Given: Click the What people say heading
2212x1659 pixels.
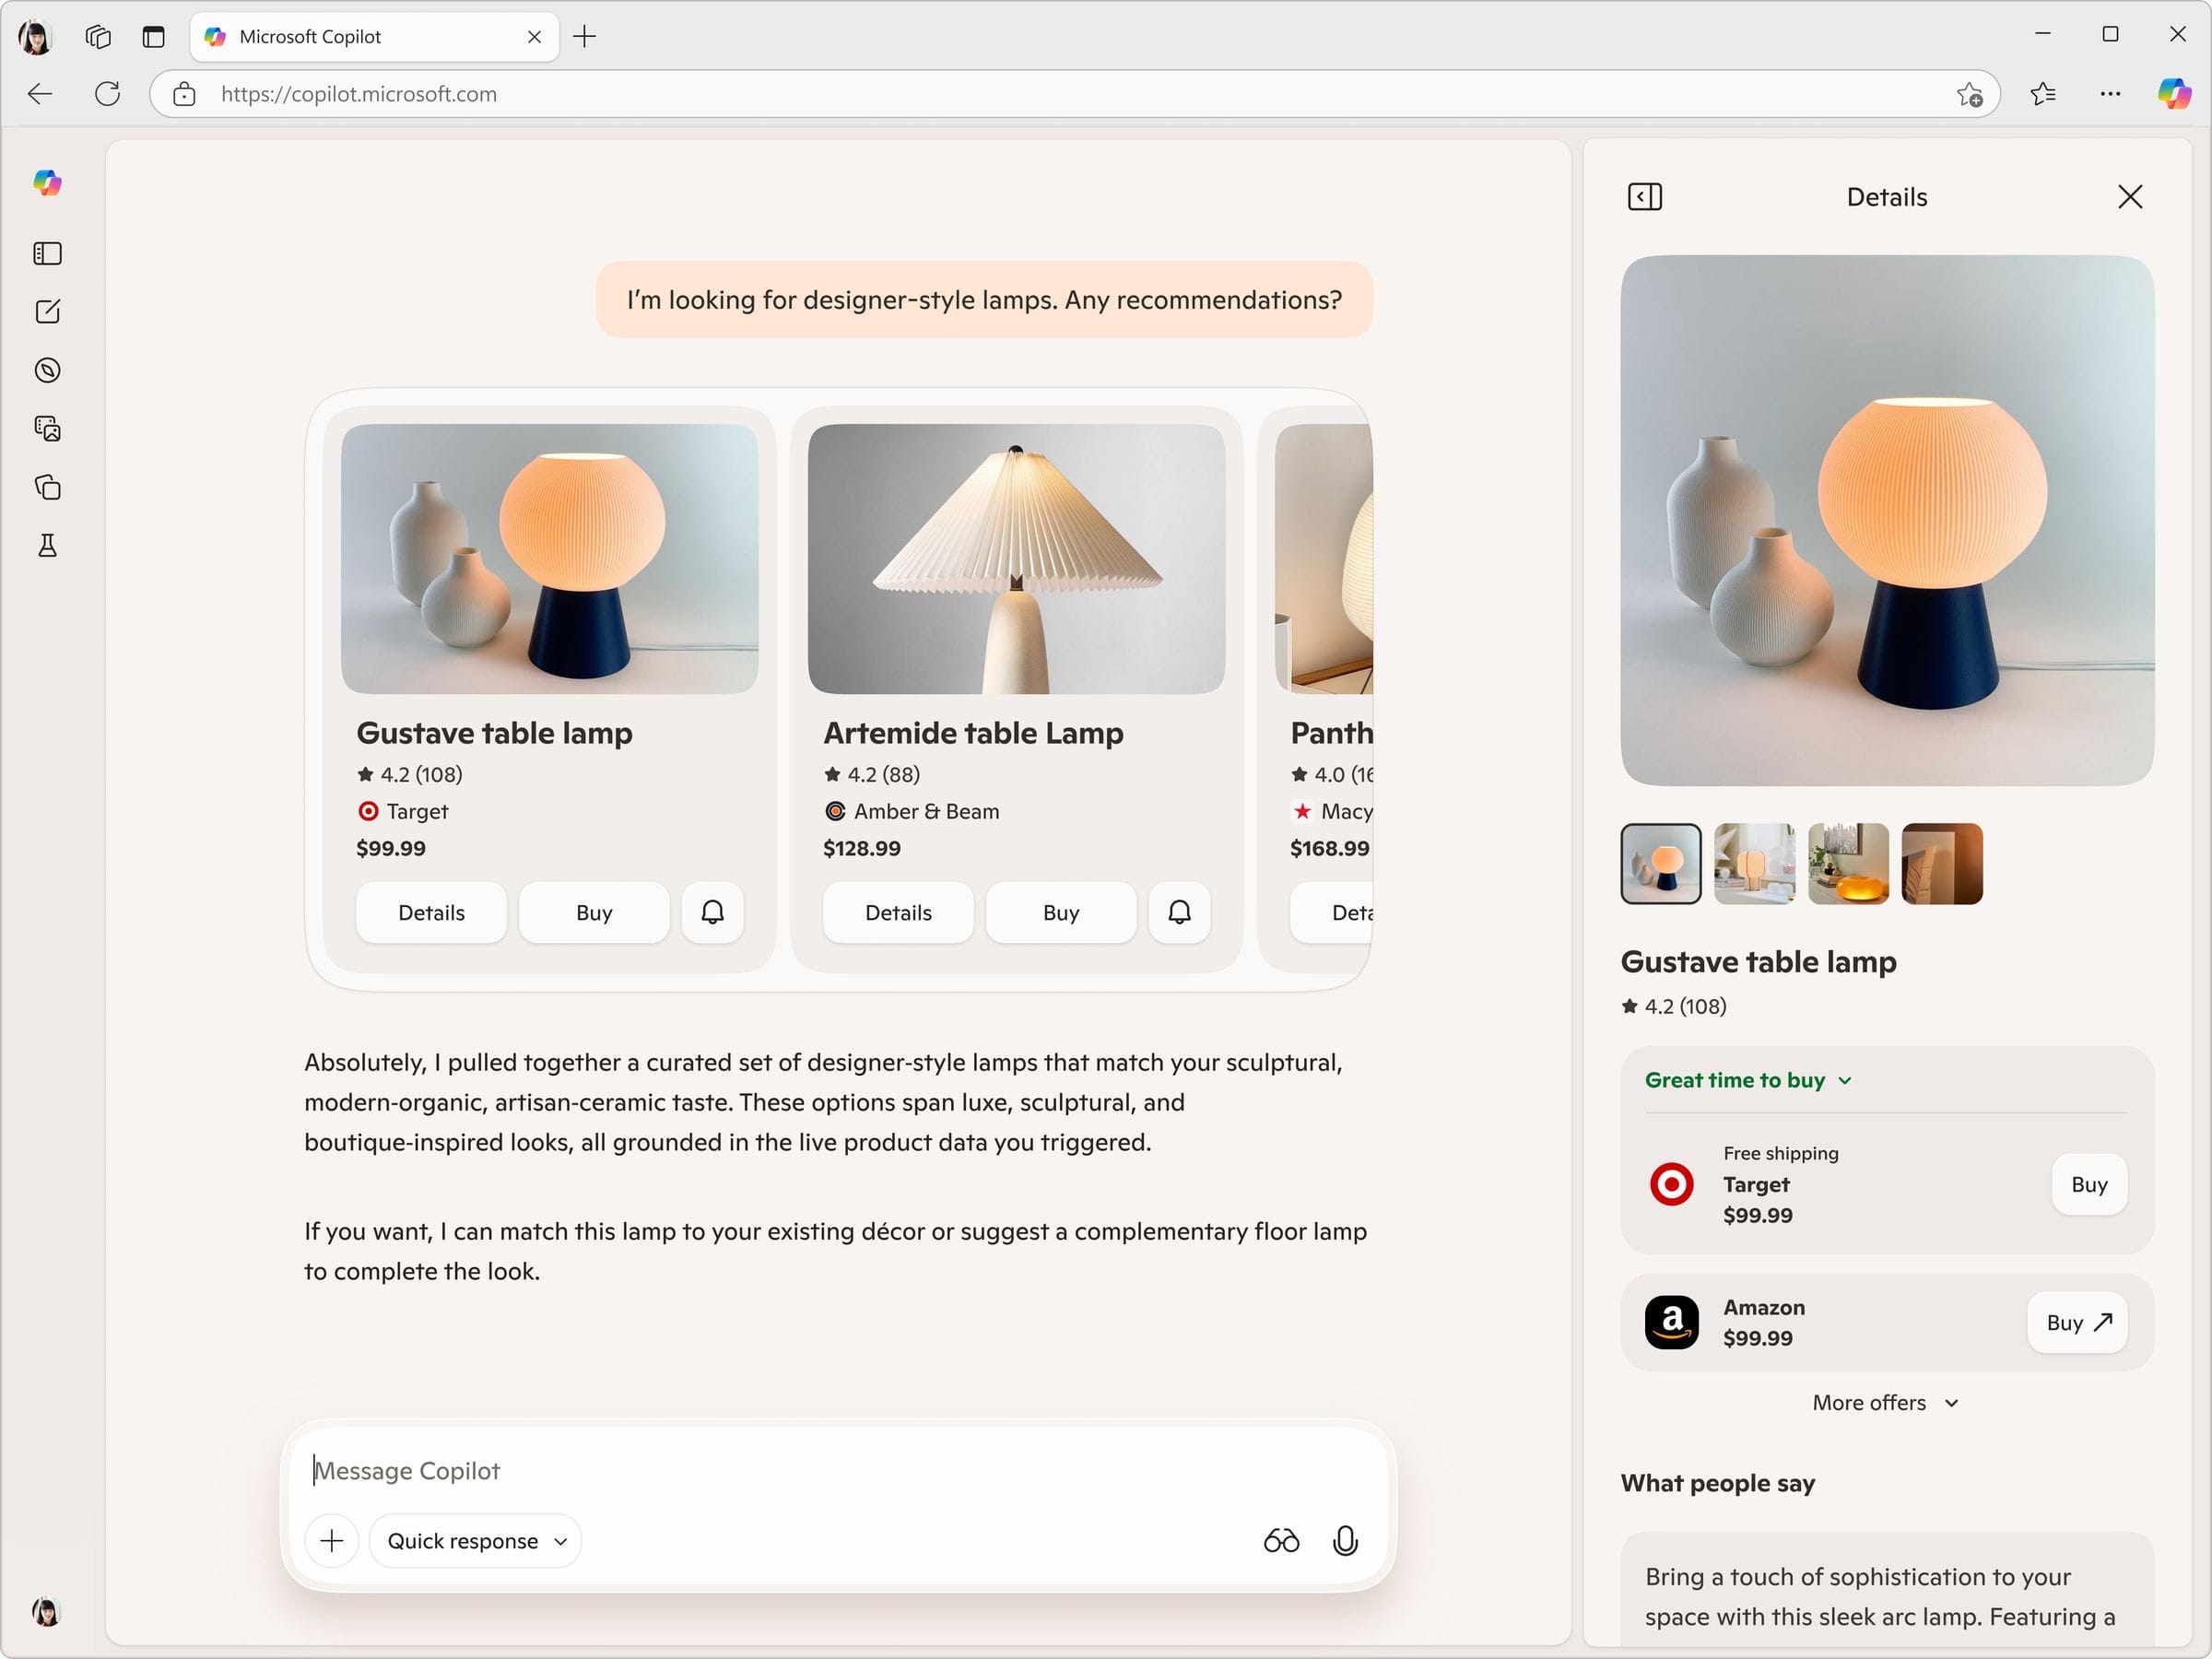Looking at the screenshot, I should pyautogui.click(x=1717, y=1483).
